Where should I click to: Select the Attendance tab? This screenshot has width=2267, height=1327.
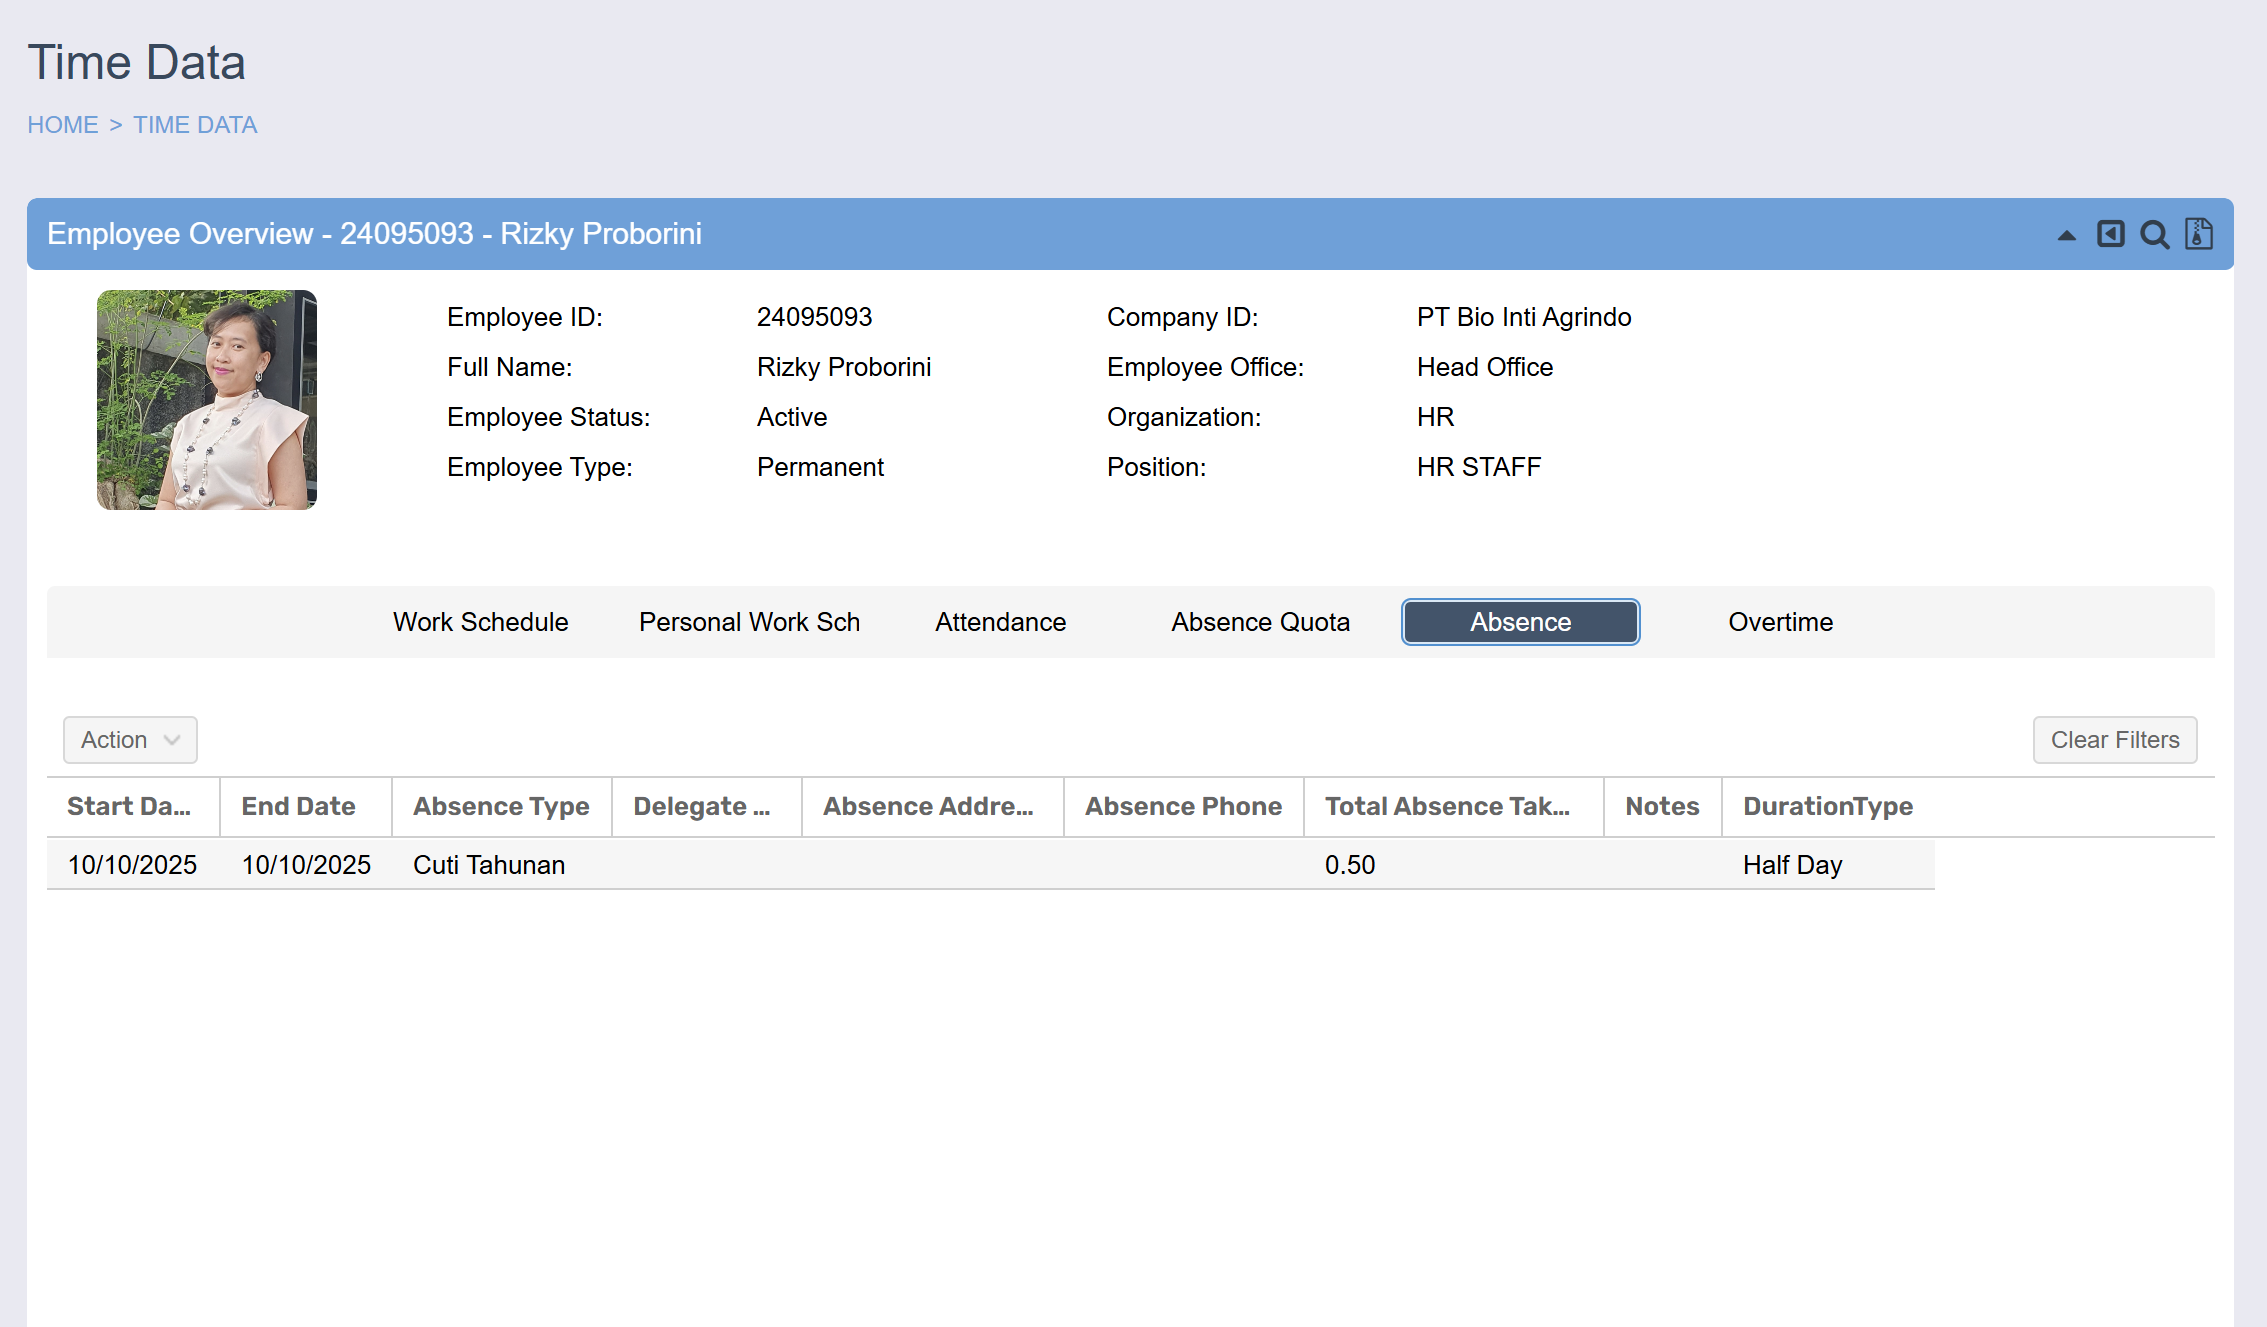[x=1000, y=622]
